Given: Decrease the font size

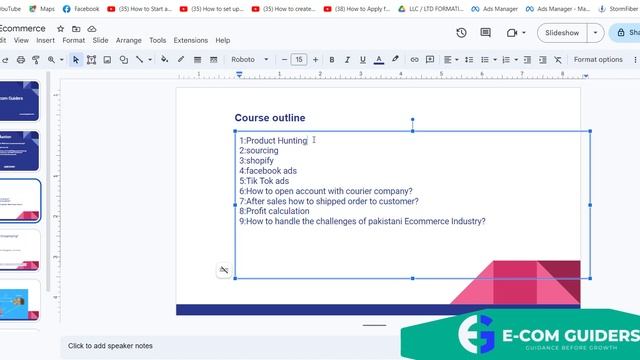Looking at the screenshot, I should [284, 60].
